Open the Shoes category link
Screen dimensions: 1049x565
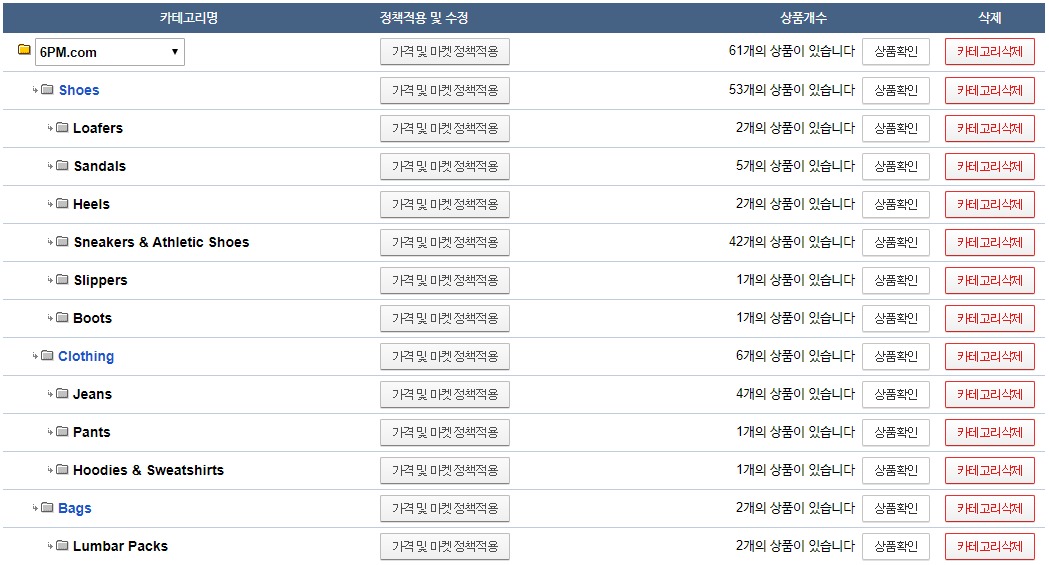79,90
